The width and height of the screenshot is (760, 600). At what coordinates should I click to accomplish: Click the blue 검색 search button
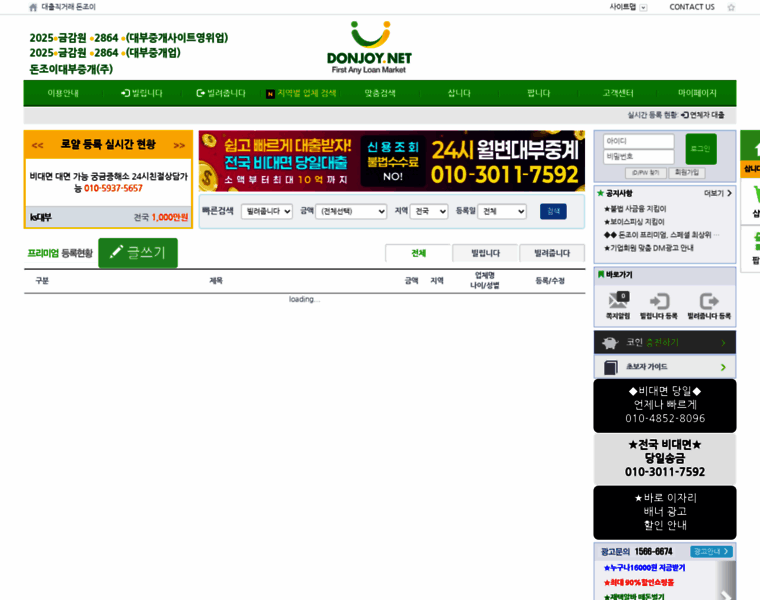[553, 211]
